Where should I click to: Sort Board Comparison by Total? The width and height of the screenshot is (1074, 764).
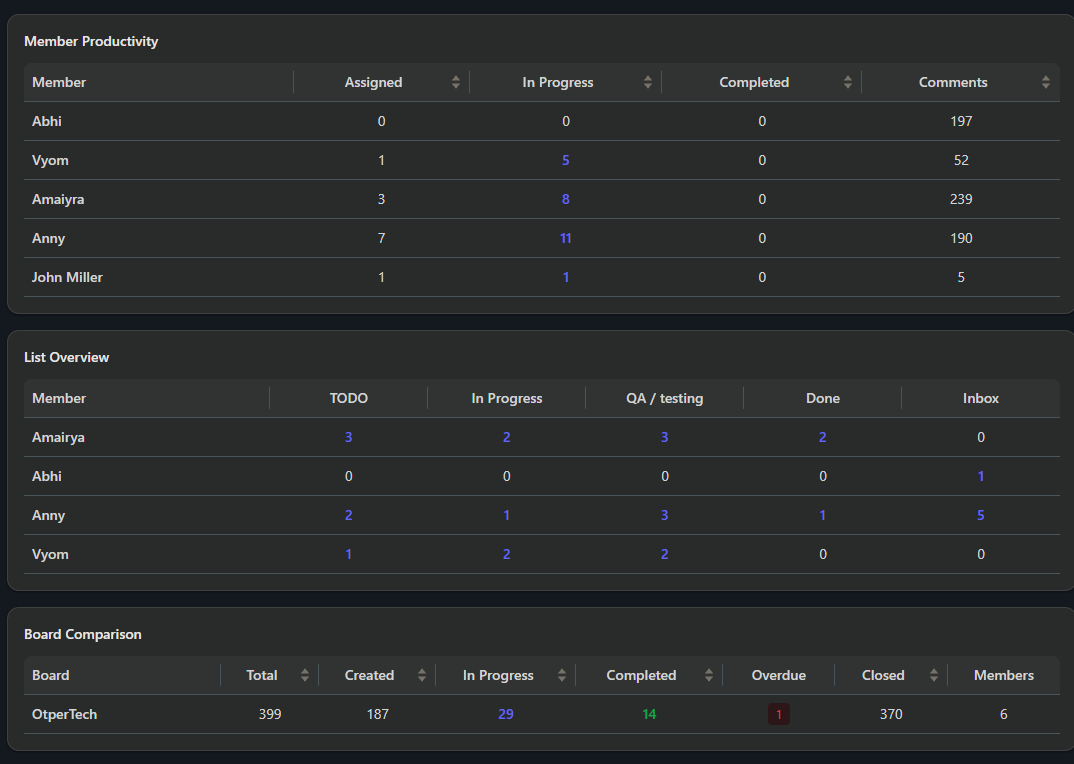tap(305, 675)
